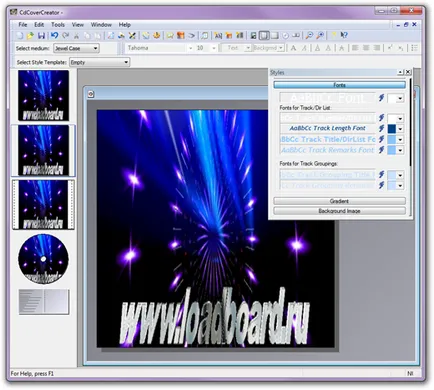Open the Tools menu
Screen dimensions: 434x390
tap(58, 25)
